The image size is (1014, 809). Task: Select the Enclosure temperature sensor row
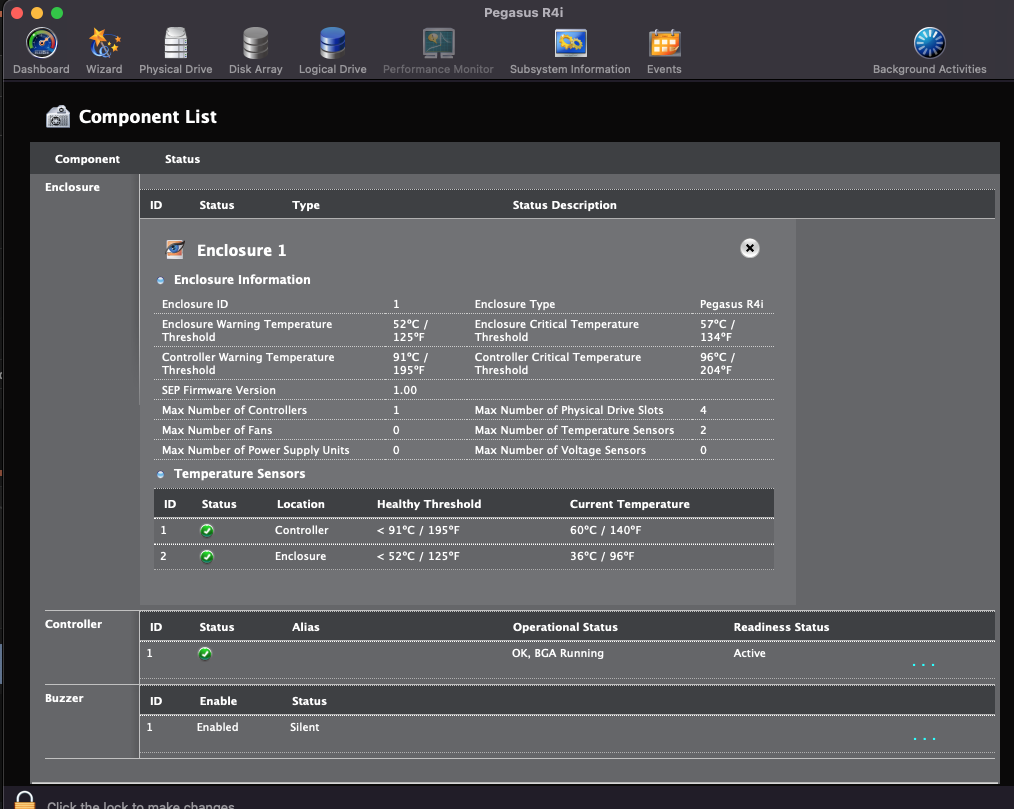pyautogui.click(x=464, y=557)
